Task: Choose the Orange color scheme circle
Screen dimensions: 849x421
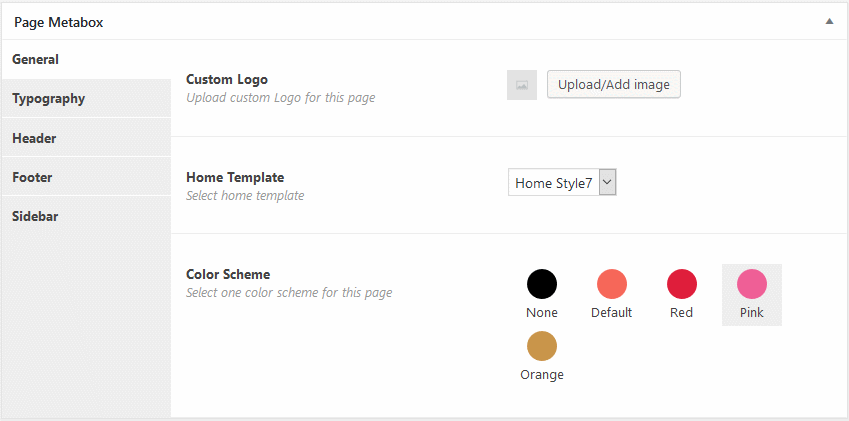Action: (x=541, y=346)
